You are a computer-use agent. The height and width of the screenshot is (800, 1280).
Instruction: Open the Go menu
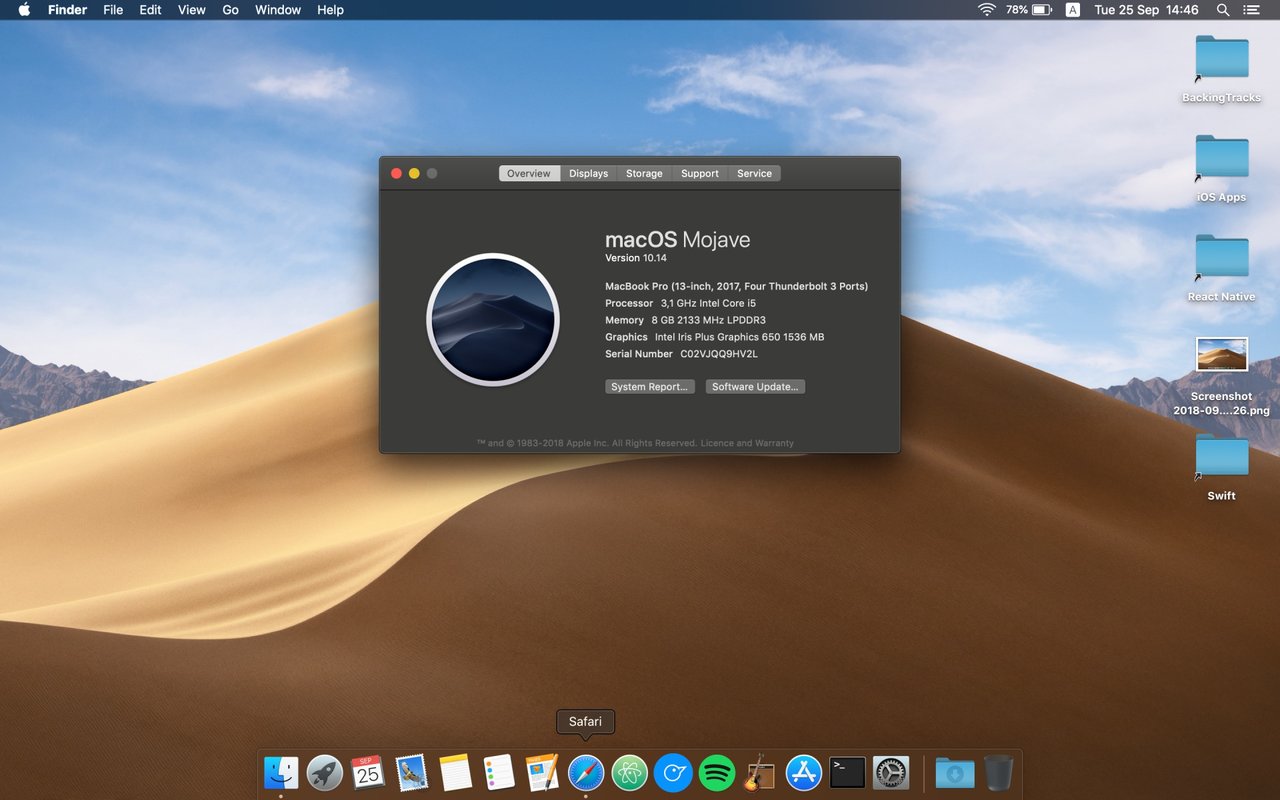click(230, 10)
